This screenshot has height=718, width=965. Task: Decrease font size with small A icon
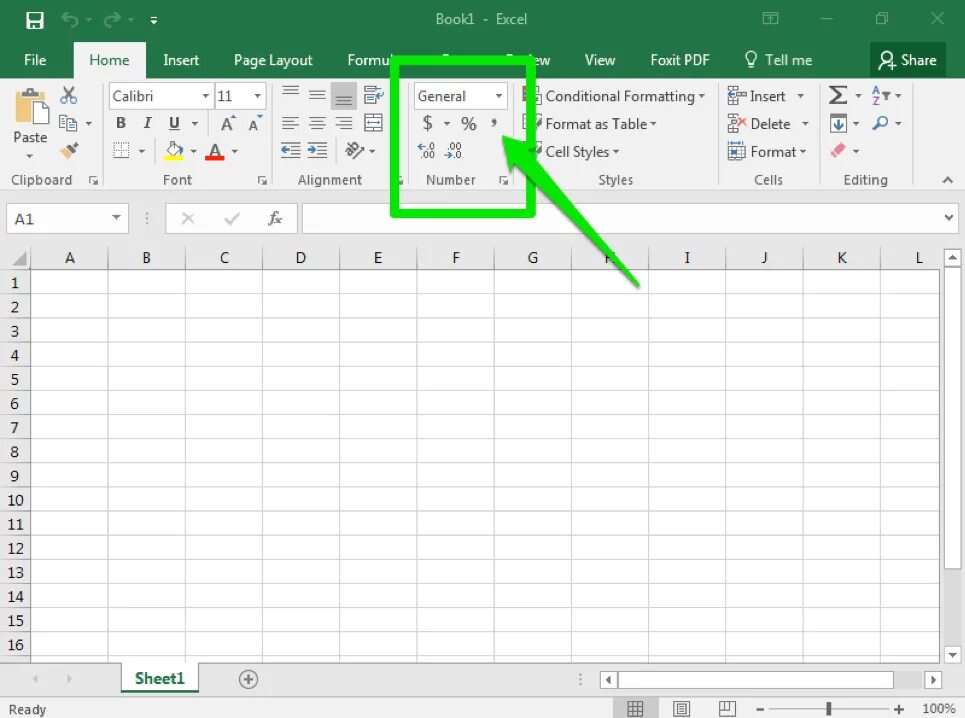click(x=254, y=123)
